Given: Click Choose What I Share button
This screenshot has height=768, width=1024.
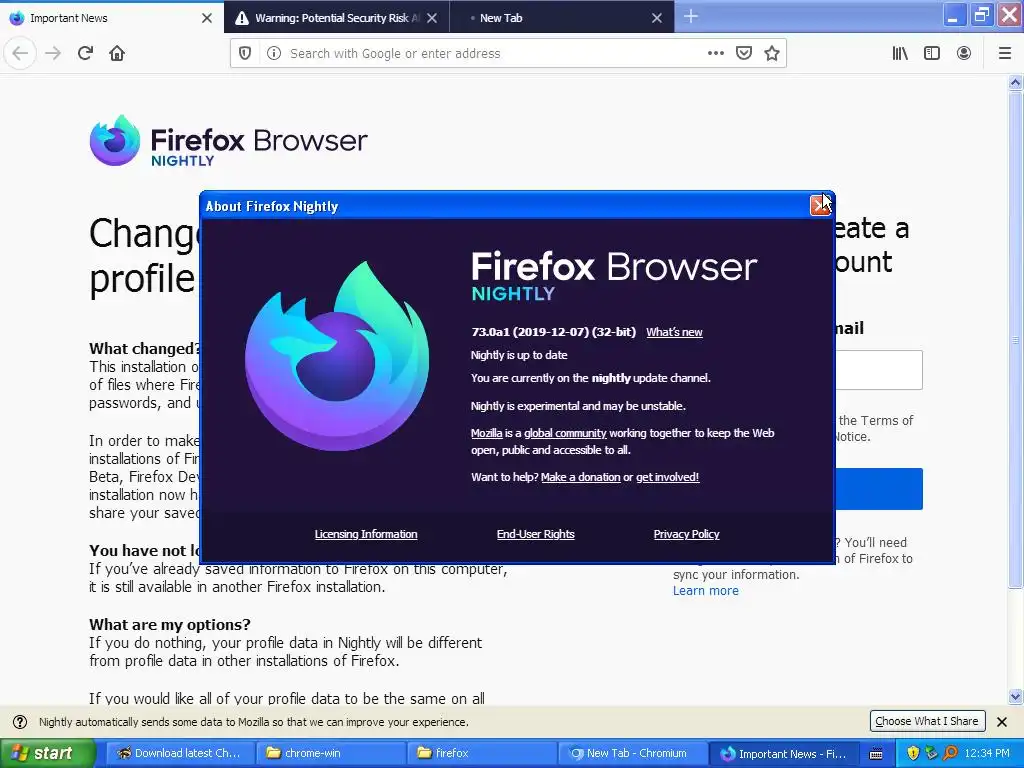Looking at the screenshot, I should click(x=927, y=721).
